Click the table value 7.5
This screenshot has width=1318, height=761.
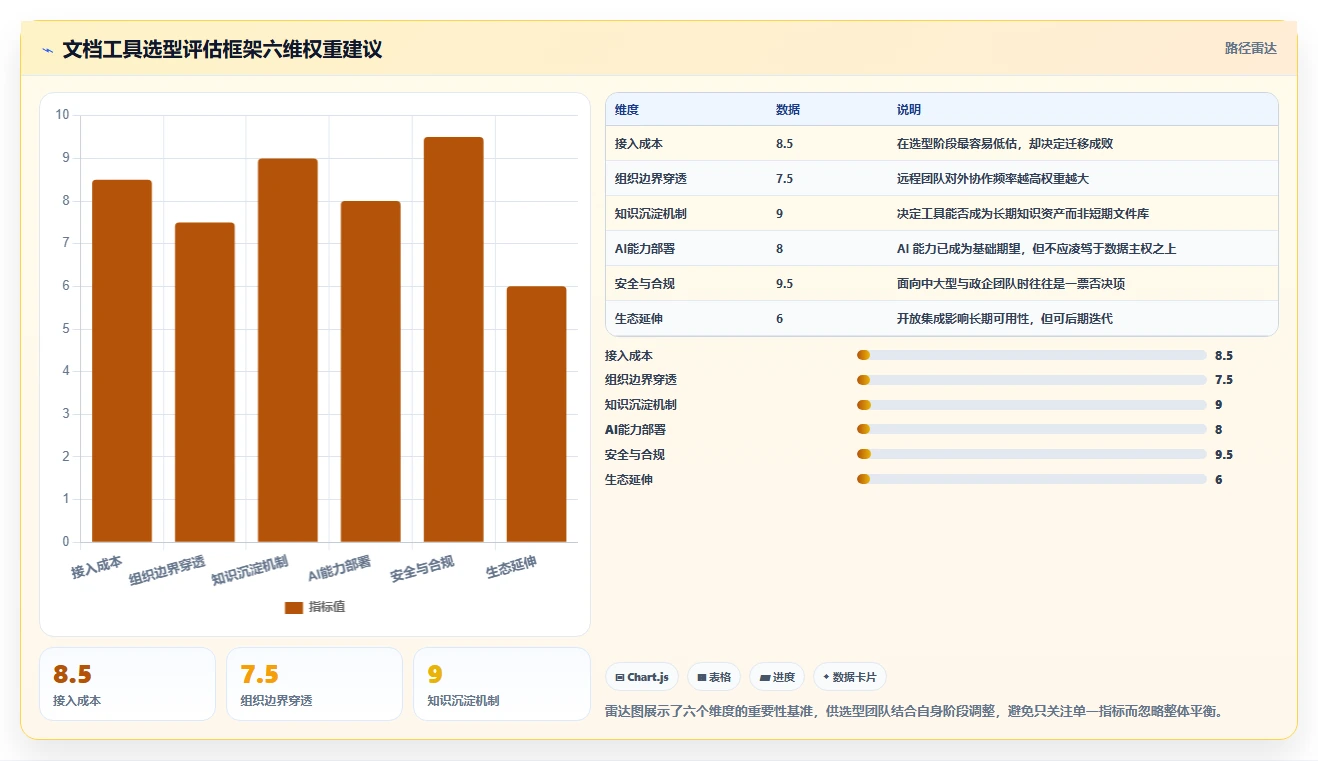pyautogui.click(x=785, y=179)
